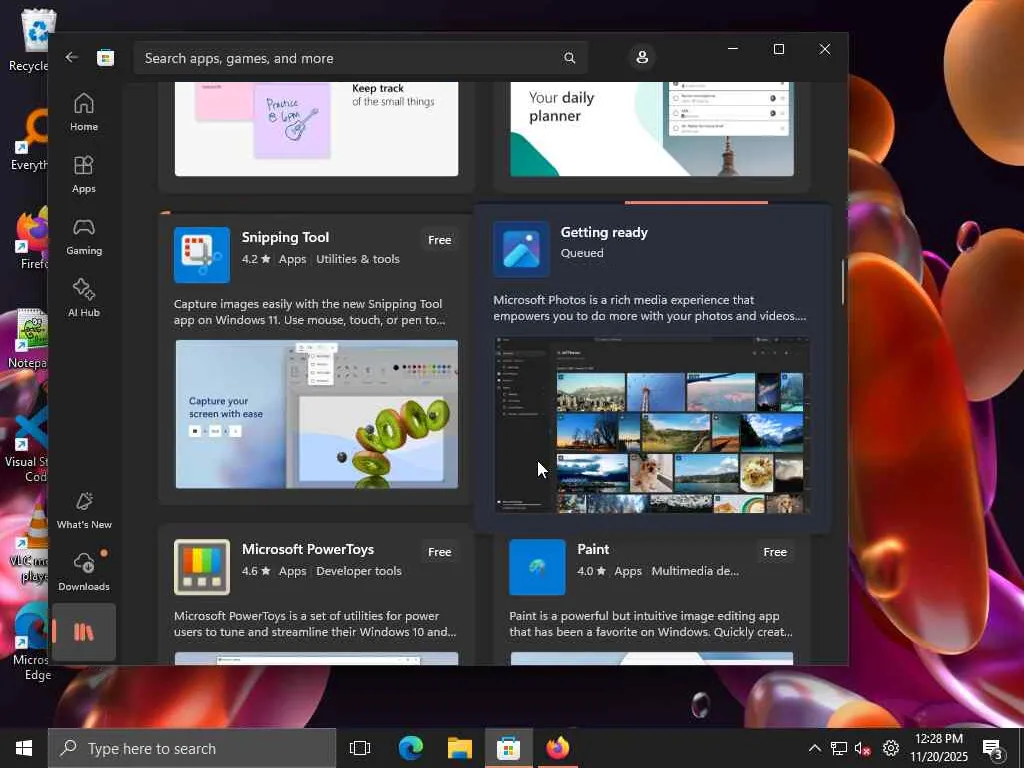Click the search magnifier icon in Store
1024x768 pixels.
click(569, 58)
